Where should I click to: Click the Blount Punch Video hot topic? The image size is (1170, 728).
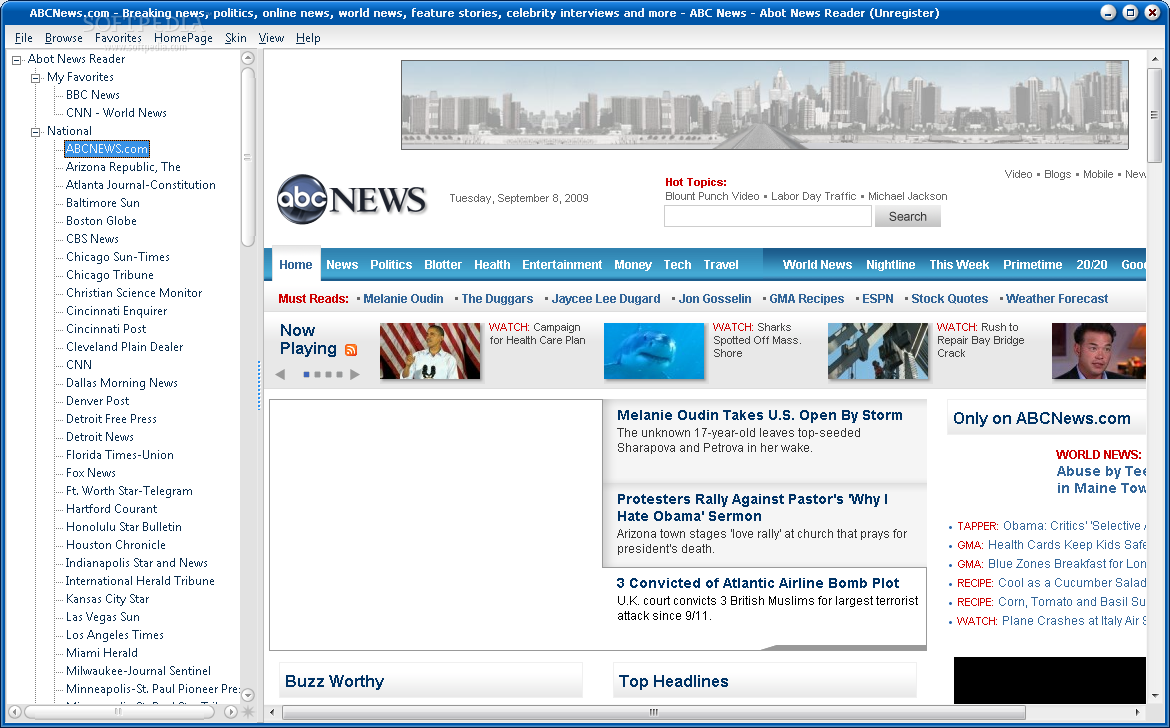pyautogui.click(x=712, y=196)
